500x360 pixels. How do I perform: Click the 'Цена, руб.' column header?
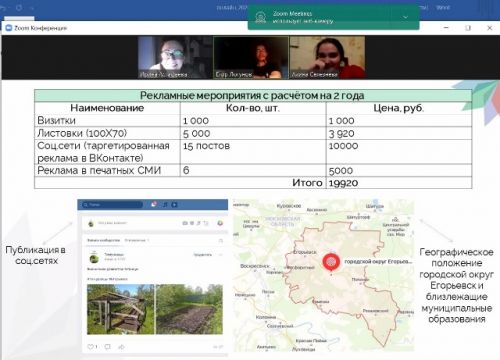pos(399,108)
